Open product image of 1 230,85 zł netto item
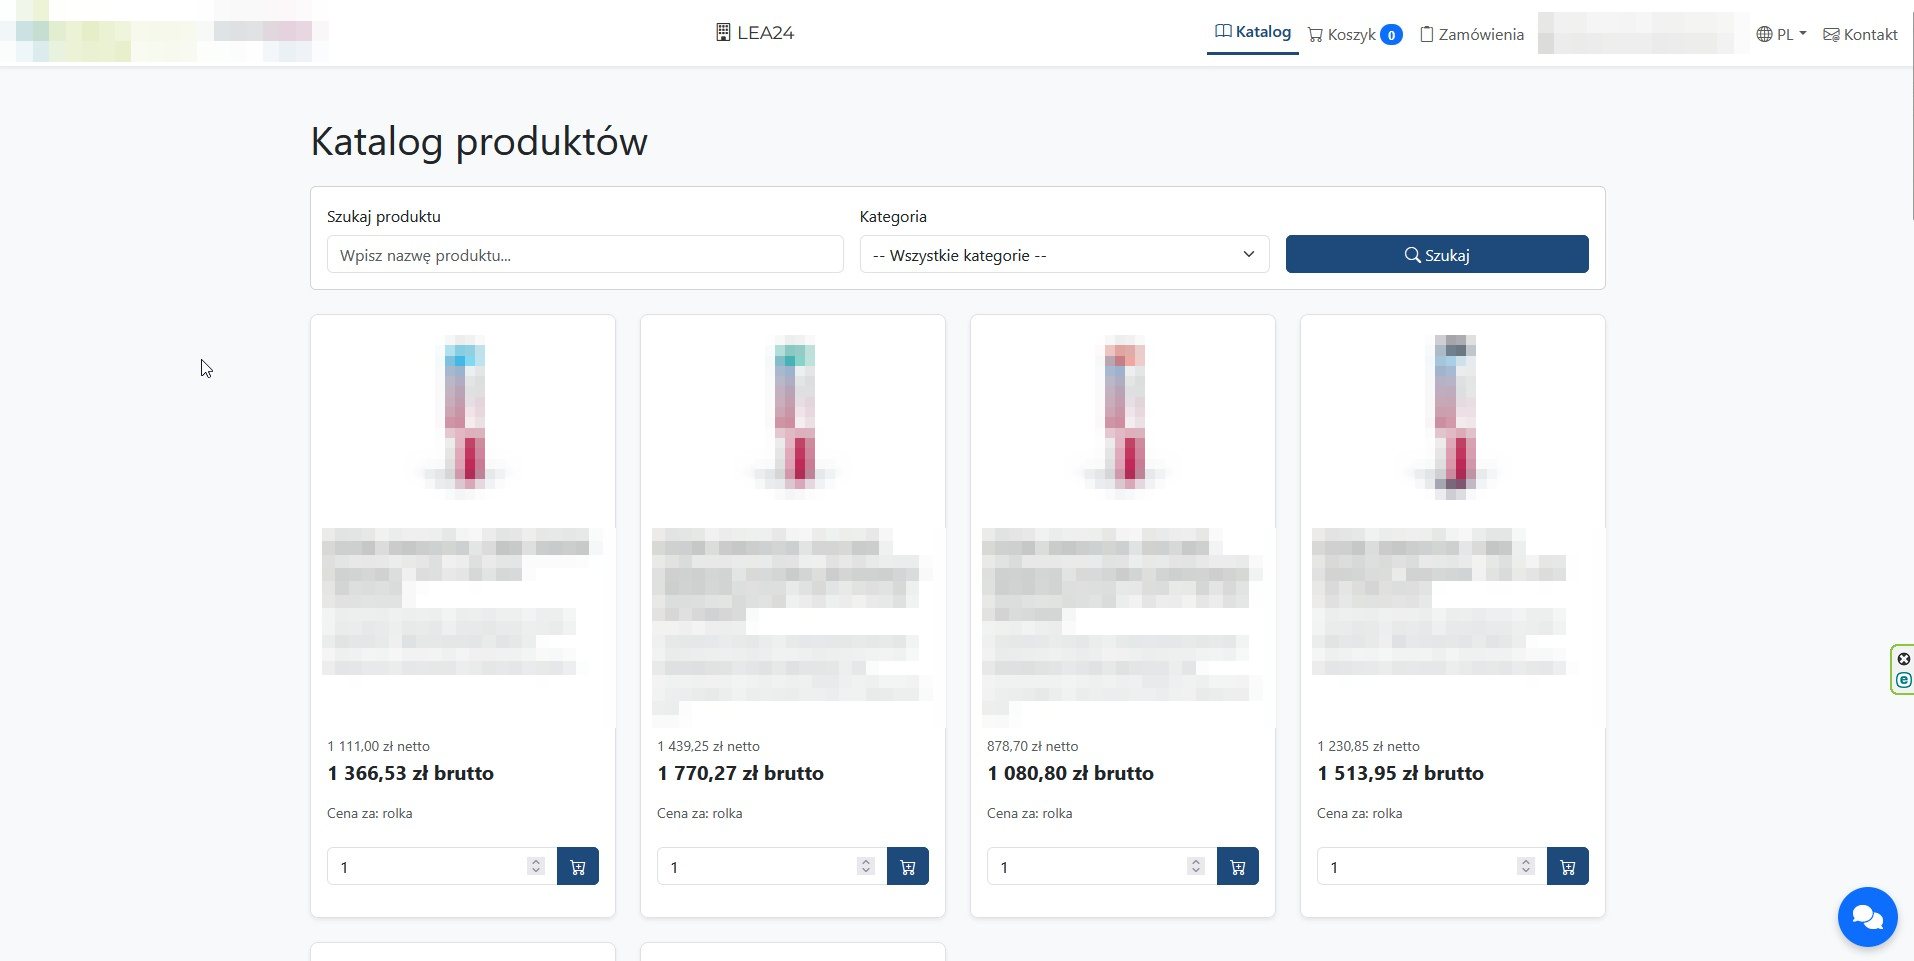The height and width of the screenshot is (961, 1914). (x=1454, y=417)
